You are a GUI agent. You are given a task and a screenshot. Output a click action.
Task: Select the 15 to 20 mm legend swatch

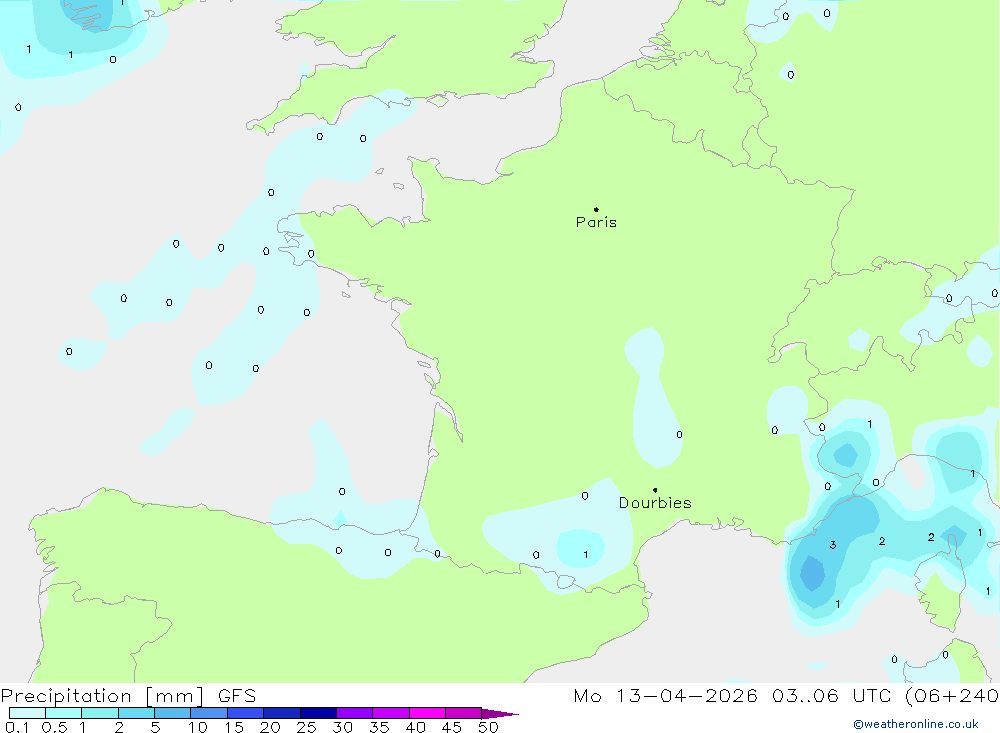(x=245, y=713)
